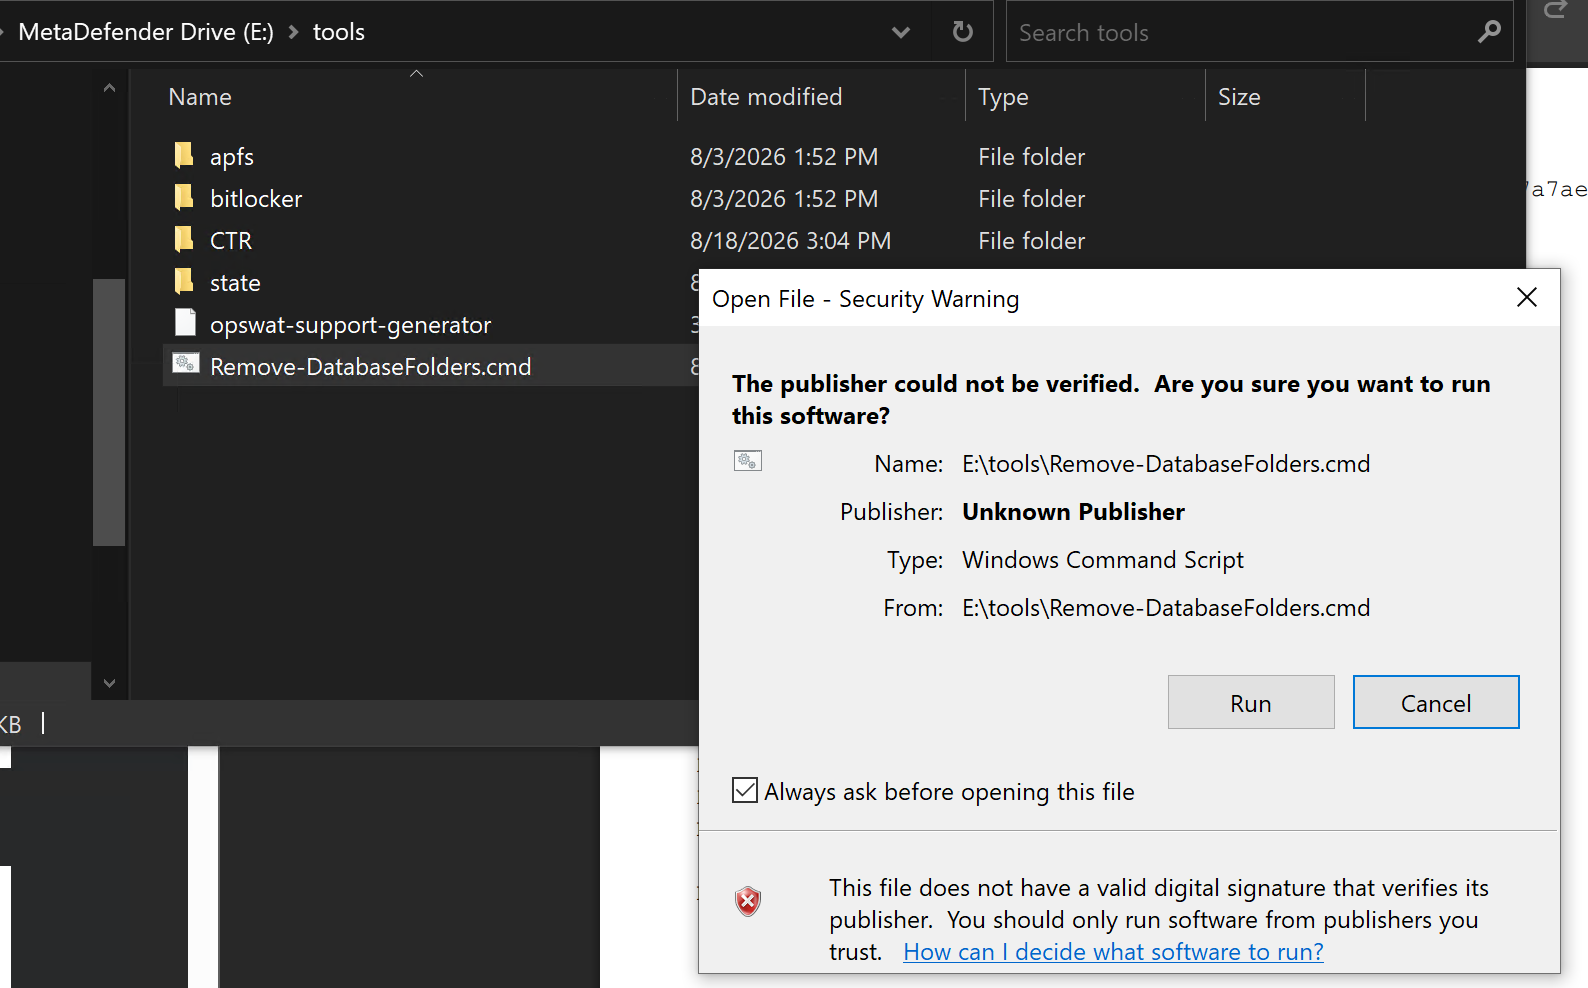
Task: Select the CTR folder name
Action: point(231,241)
